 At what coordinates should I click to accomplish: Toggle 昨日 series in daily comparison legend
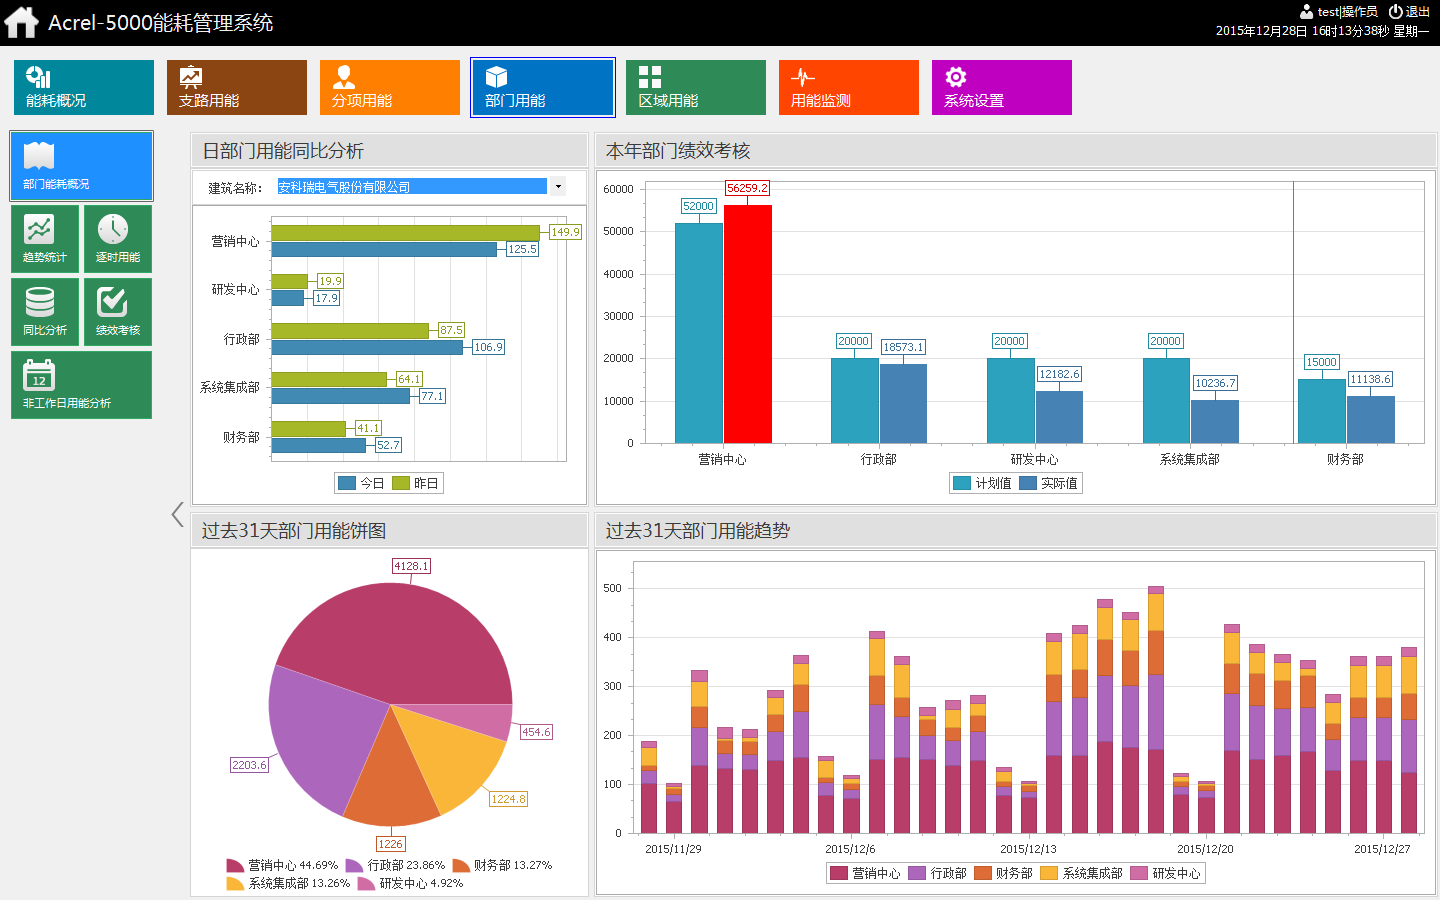coord(415,483)
